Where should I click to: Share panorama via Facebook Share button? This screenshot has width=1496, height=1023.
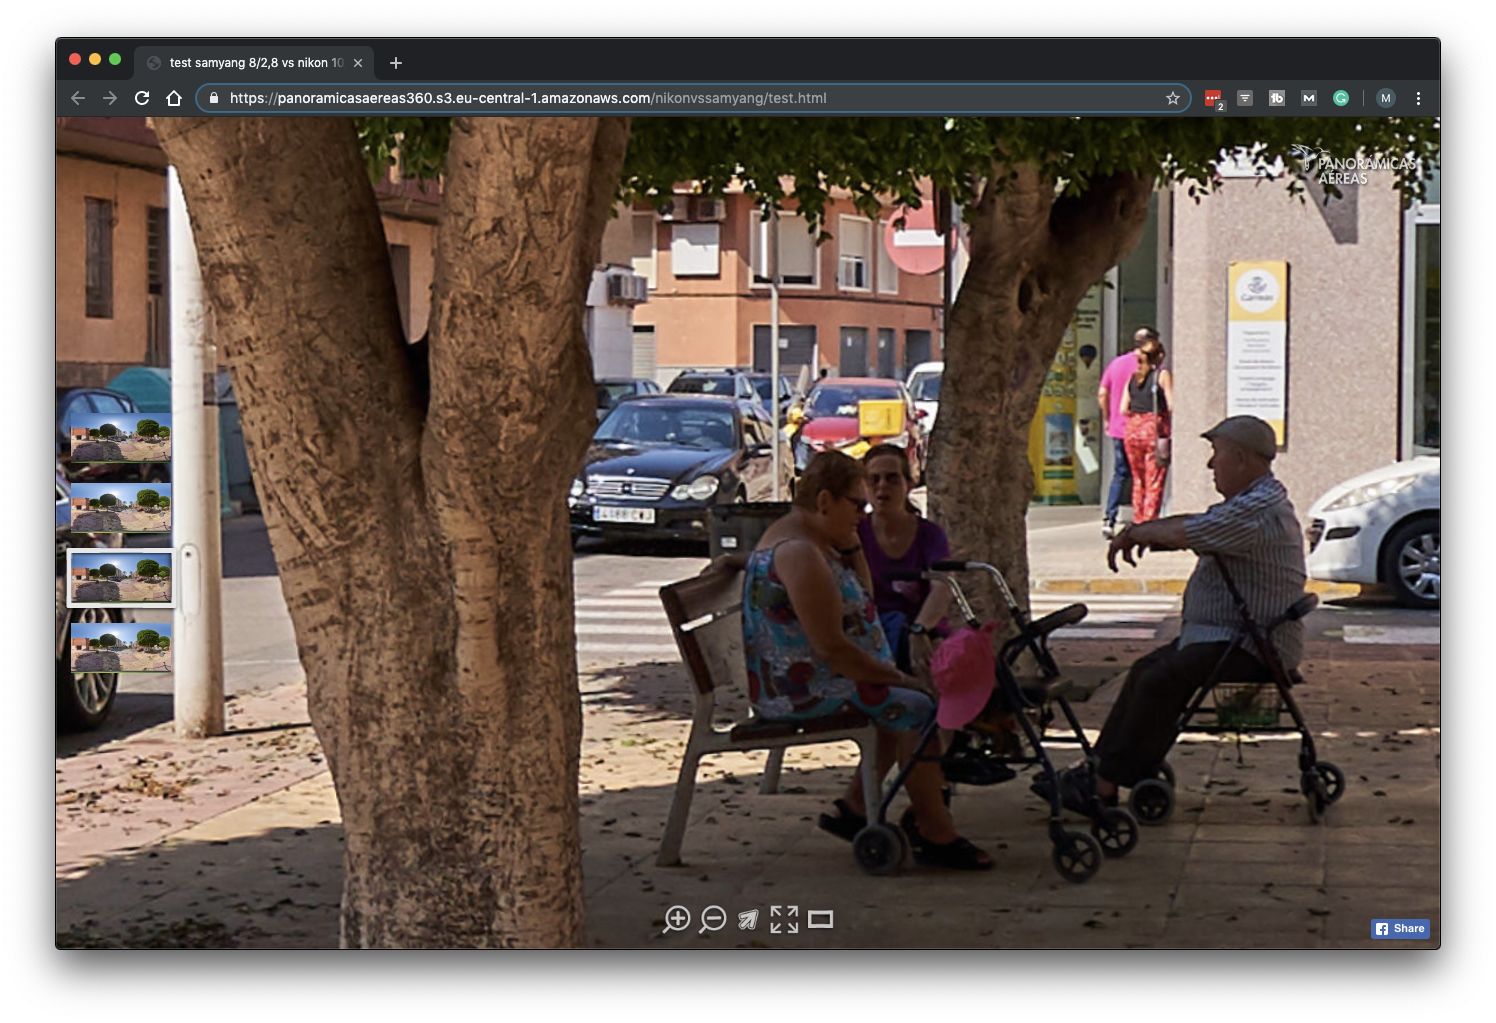[1400, 928]
